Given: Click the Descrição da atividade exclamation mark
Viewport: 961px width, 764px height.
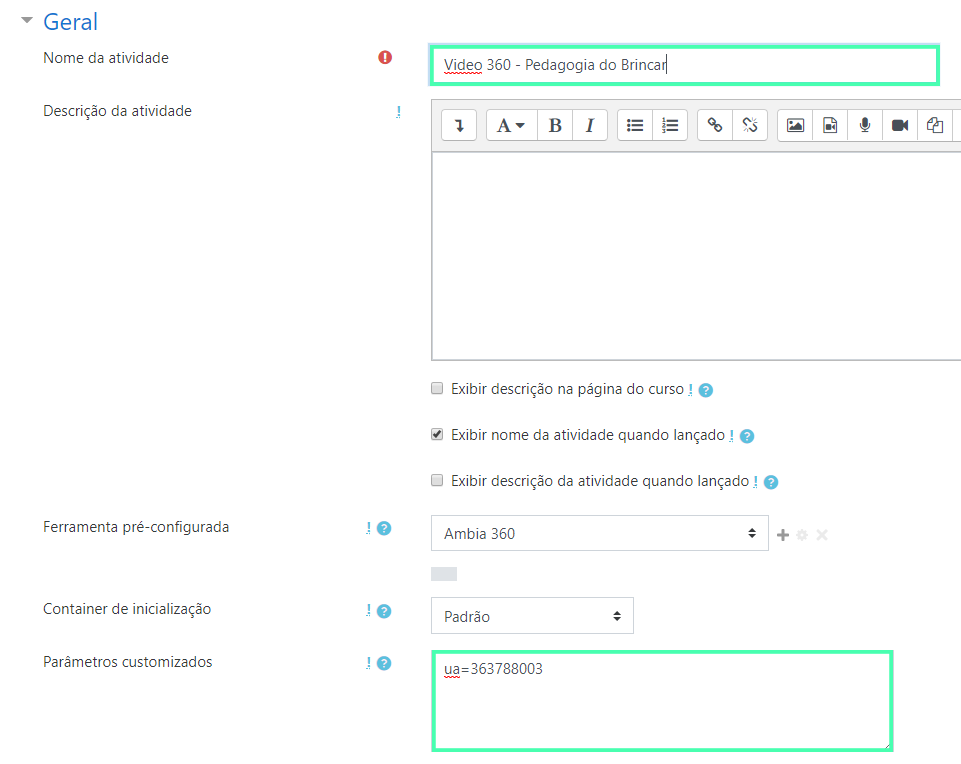Looking at the screenshot, I should coord(398,112).
